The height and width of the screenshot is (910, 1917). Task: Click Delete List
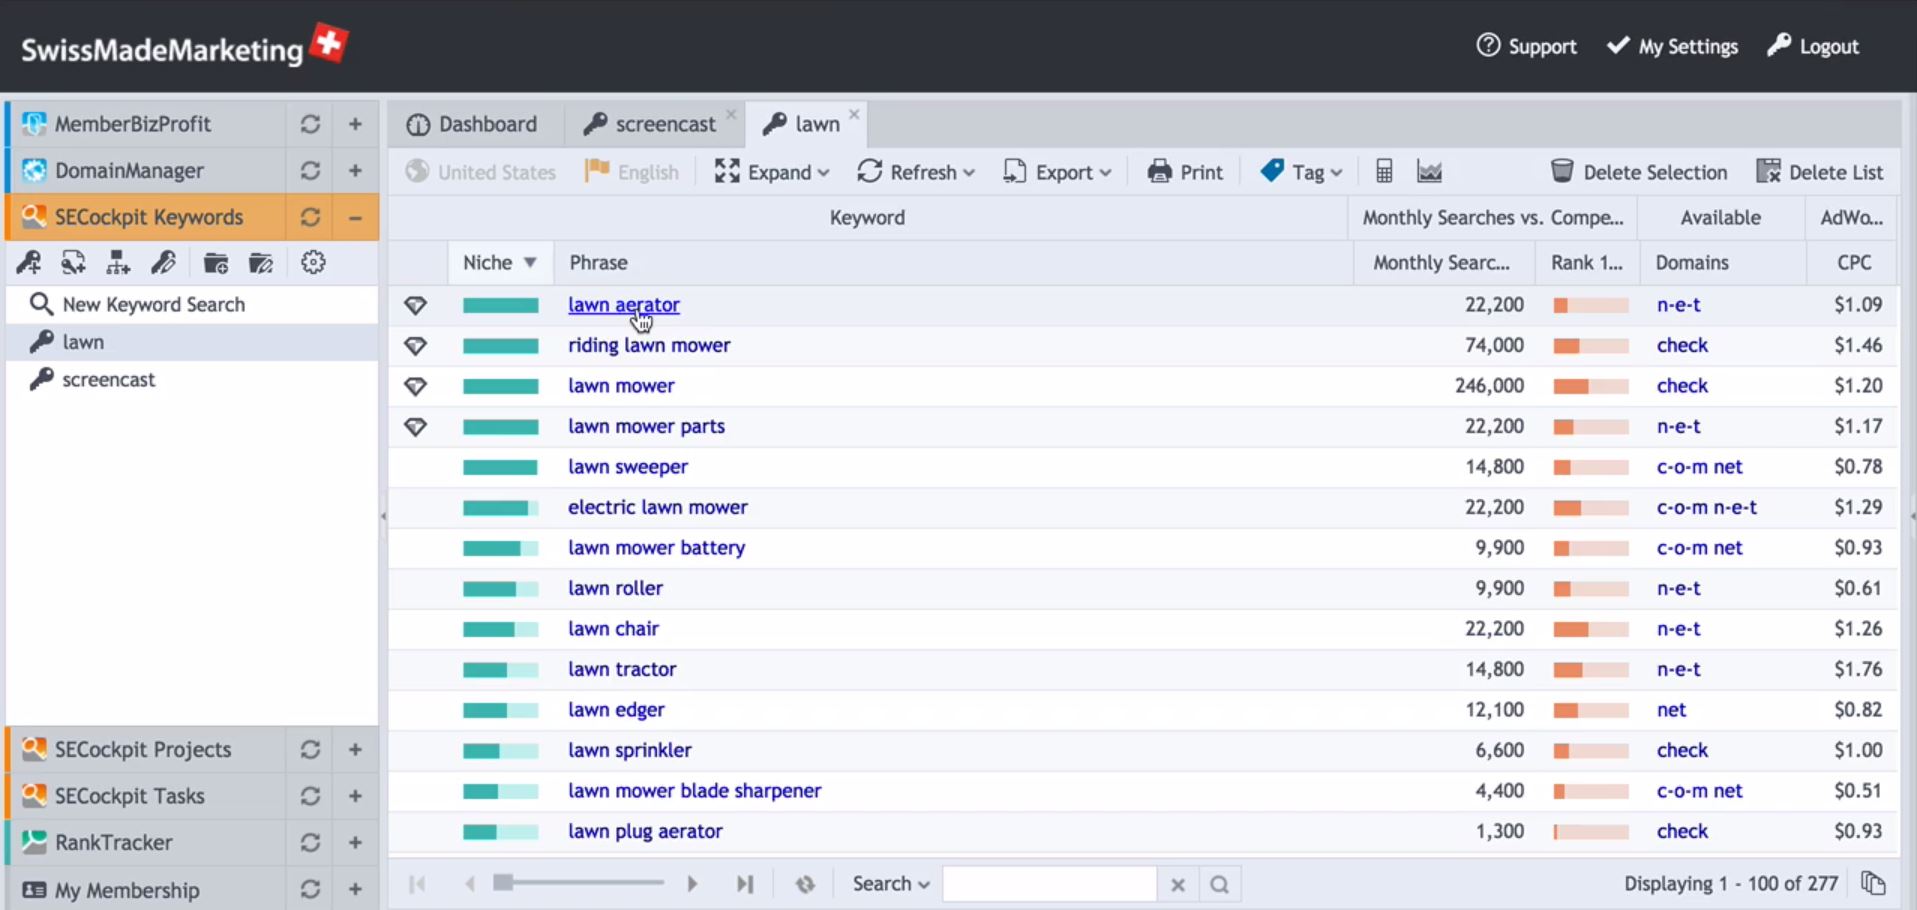pos(1820,172)
